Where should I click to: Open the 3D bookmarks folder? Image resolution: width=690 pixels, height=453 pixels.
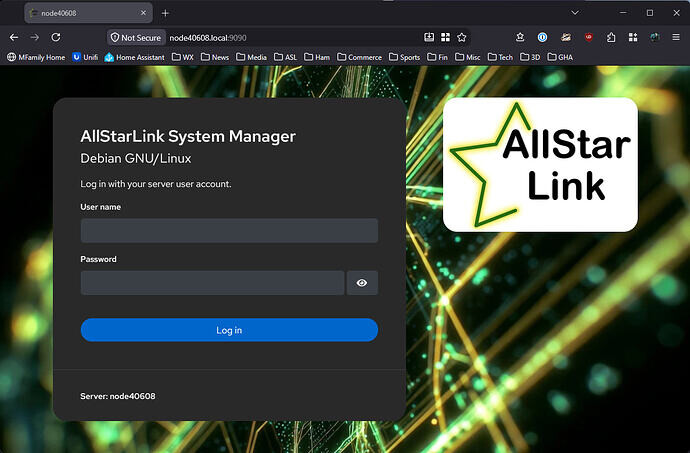[x=530, y=57]
